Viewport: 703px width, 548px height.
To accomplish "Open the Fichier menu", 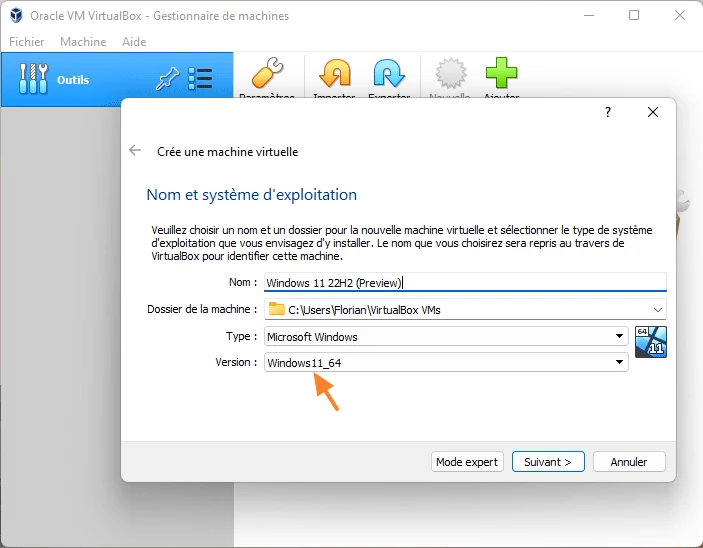I will tap(26, 42).
